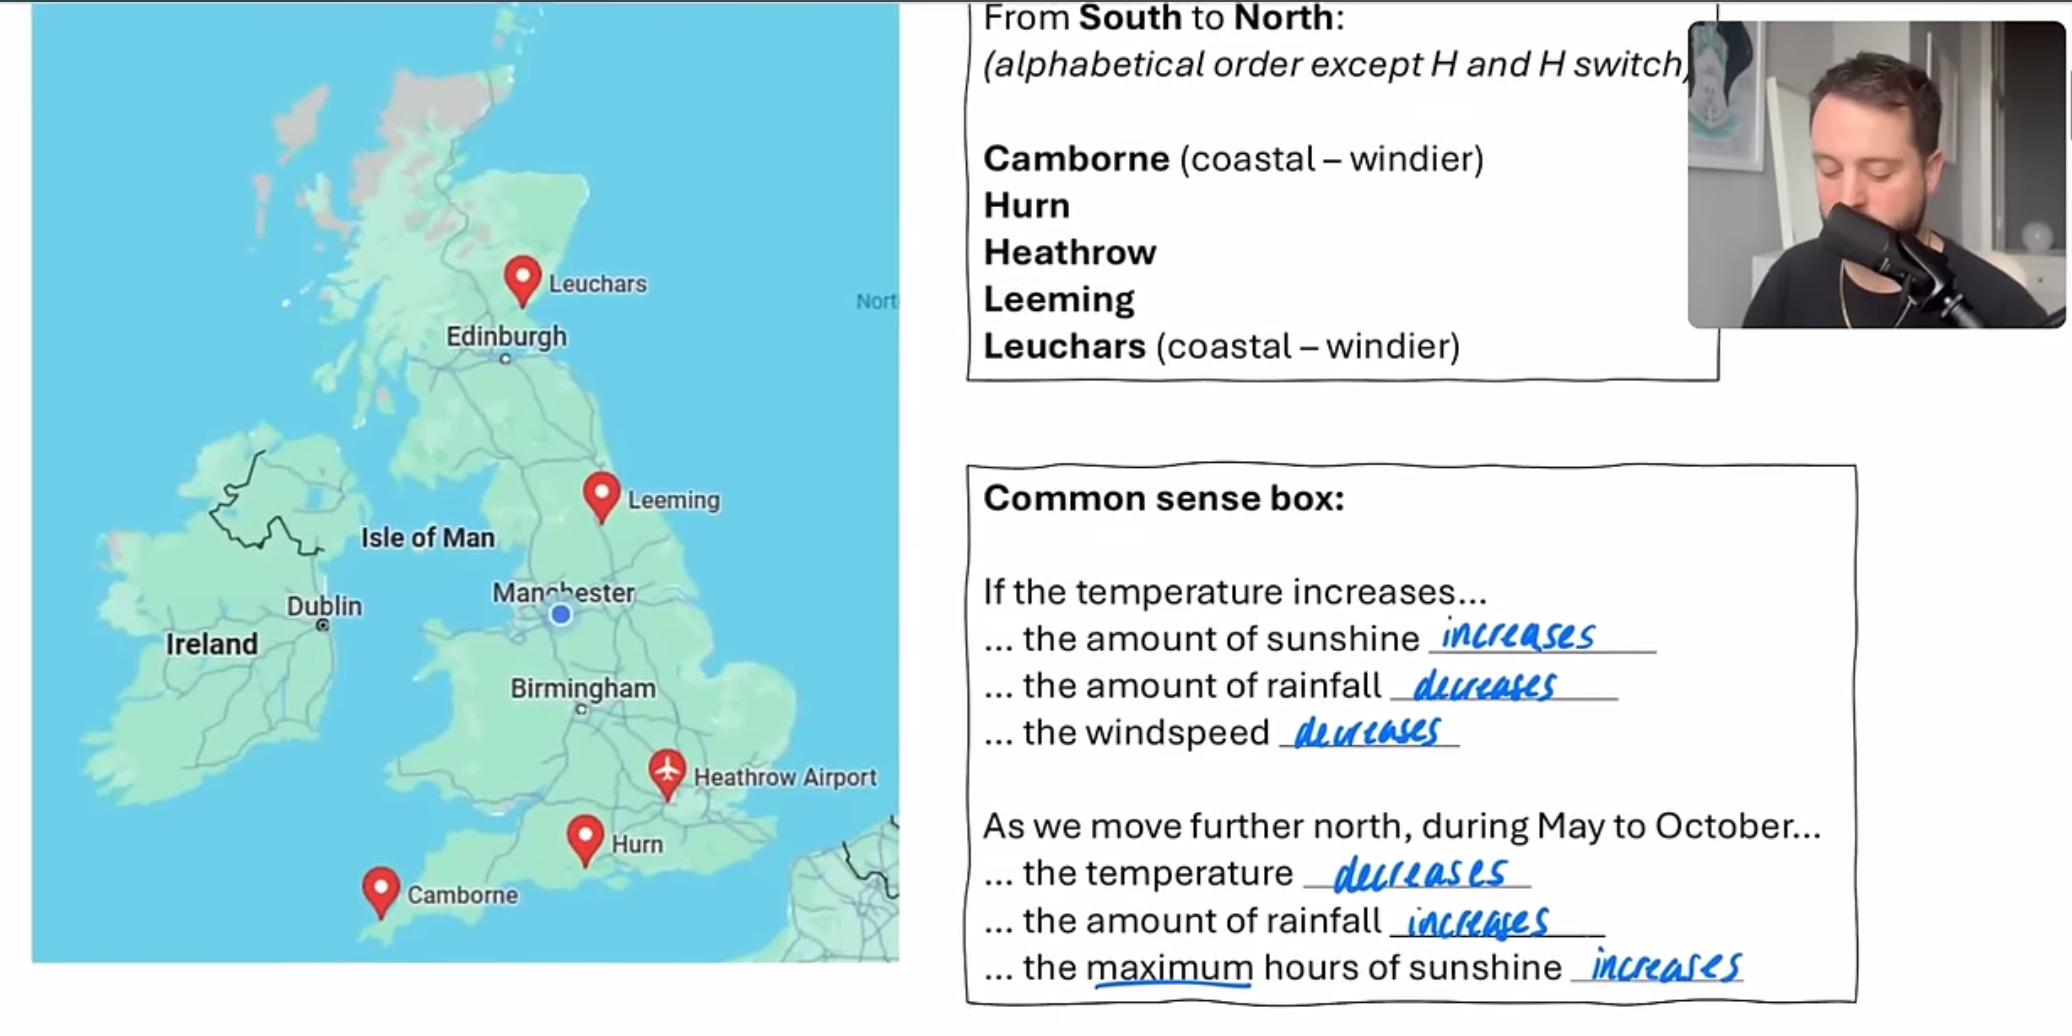
Task: Click the underlined word 'maximum'
Action: [x=1169, y=968]
